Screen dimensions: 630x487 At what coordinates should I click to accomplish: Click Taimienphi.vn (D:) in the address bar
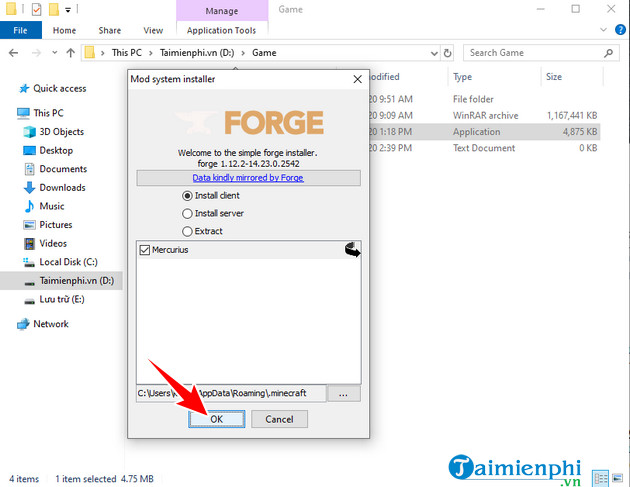coord(197,53)
